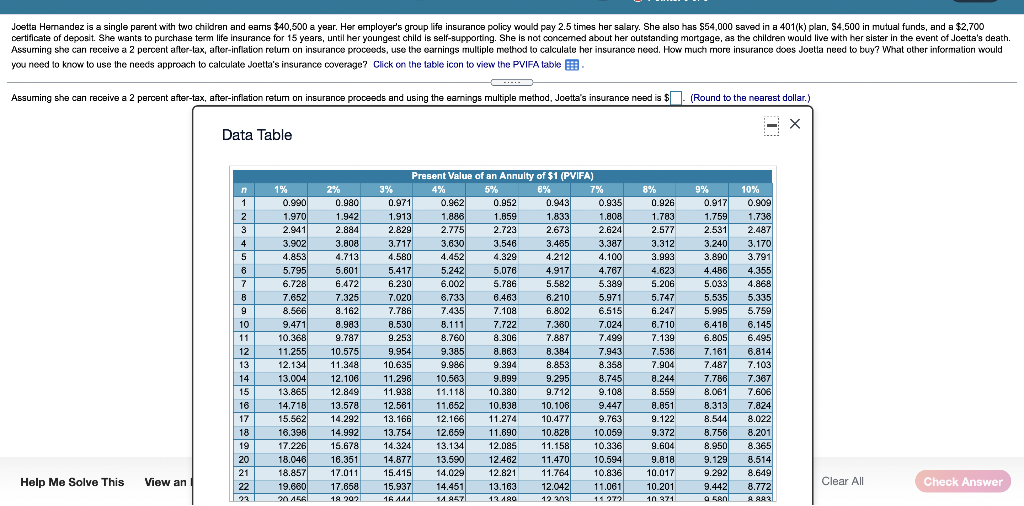Click the View an Example option
The height and width of the screenshot is (506, 1024).
tap(168, 482)
